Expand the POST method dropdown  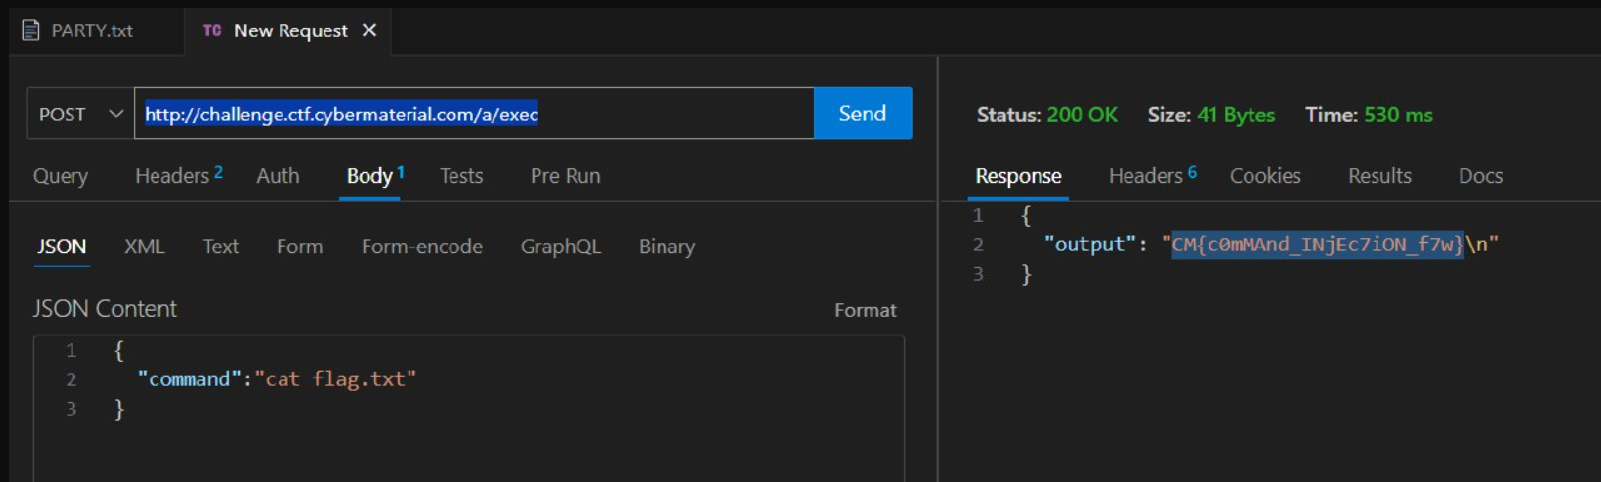click(80, 114)
